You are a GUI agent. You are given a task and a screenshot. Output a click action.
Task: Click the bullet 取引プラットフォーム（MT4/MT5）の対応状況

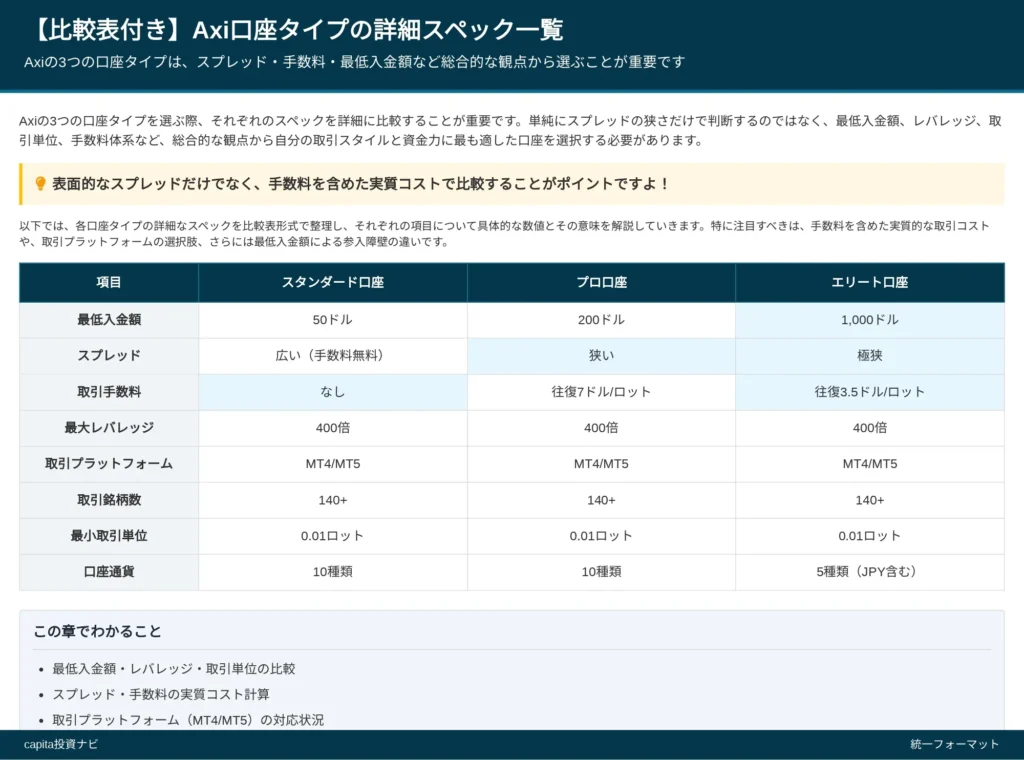pos(188,720)
